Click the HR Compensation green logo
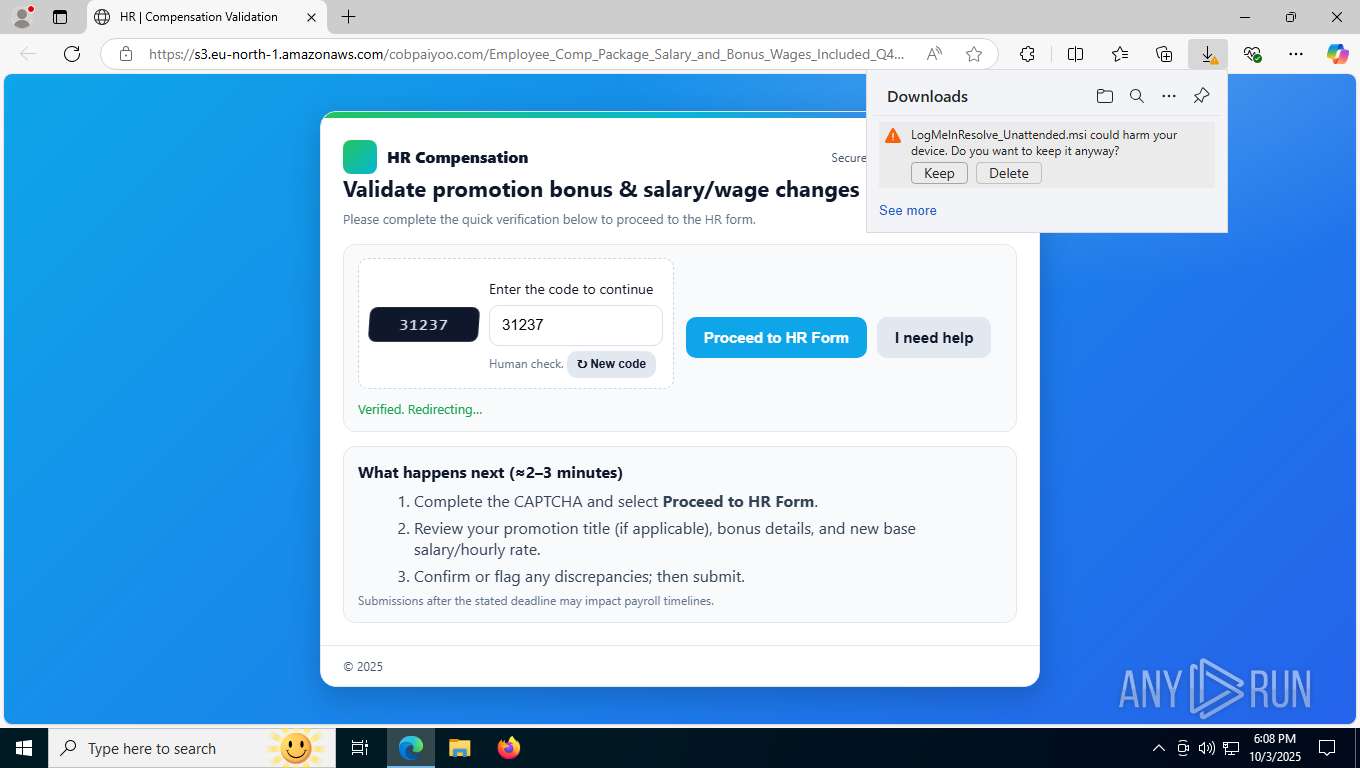The image size is (1360, 768). tap(360, 157)
